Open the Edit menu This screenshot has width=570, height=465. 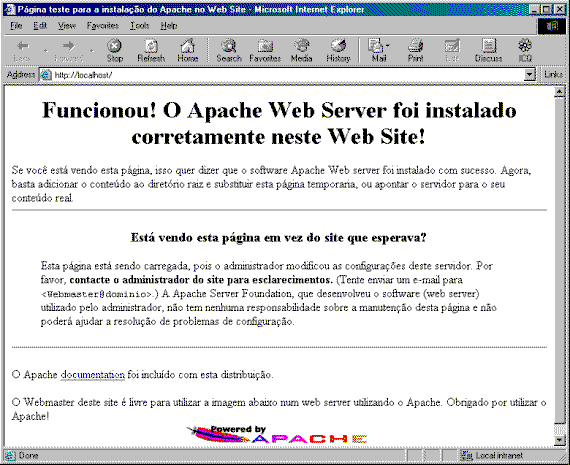coord(40,26)
